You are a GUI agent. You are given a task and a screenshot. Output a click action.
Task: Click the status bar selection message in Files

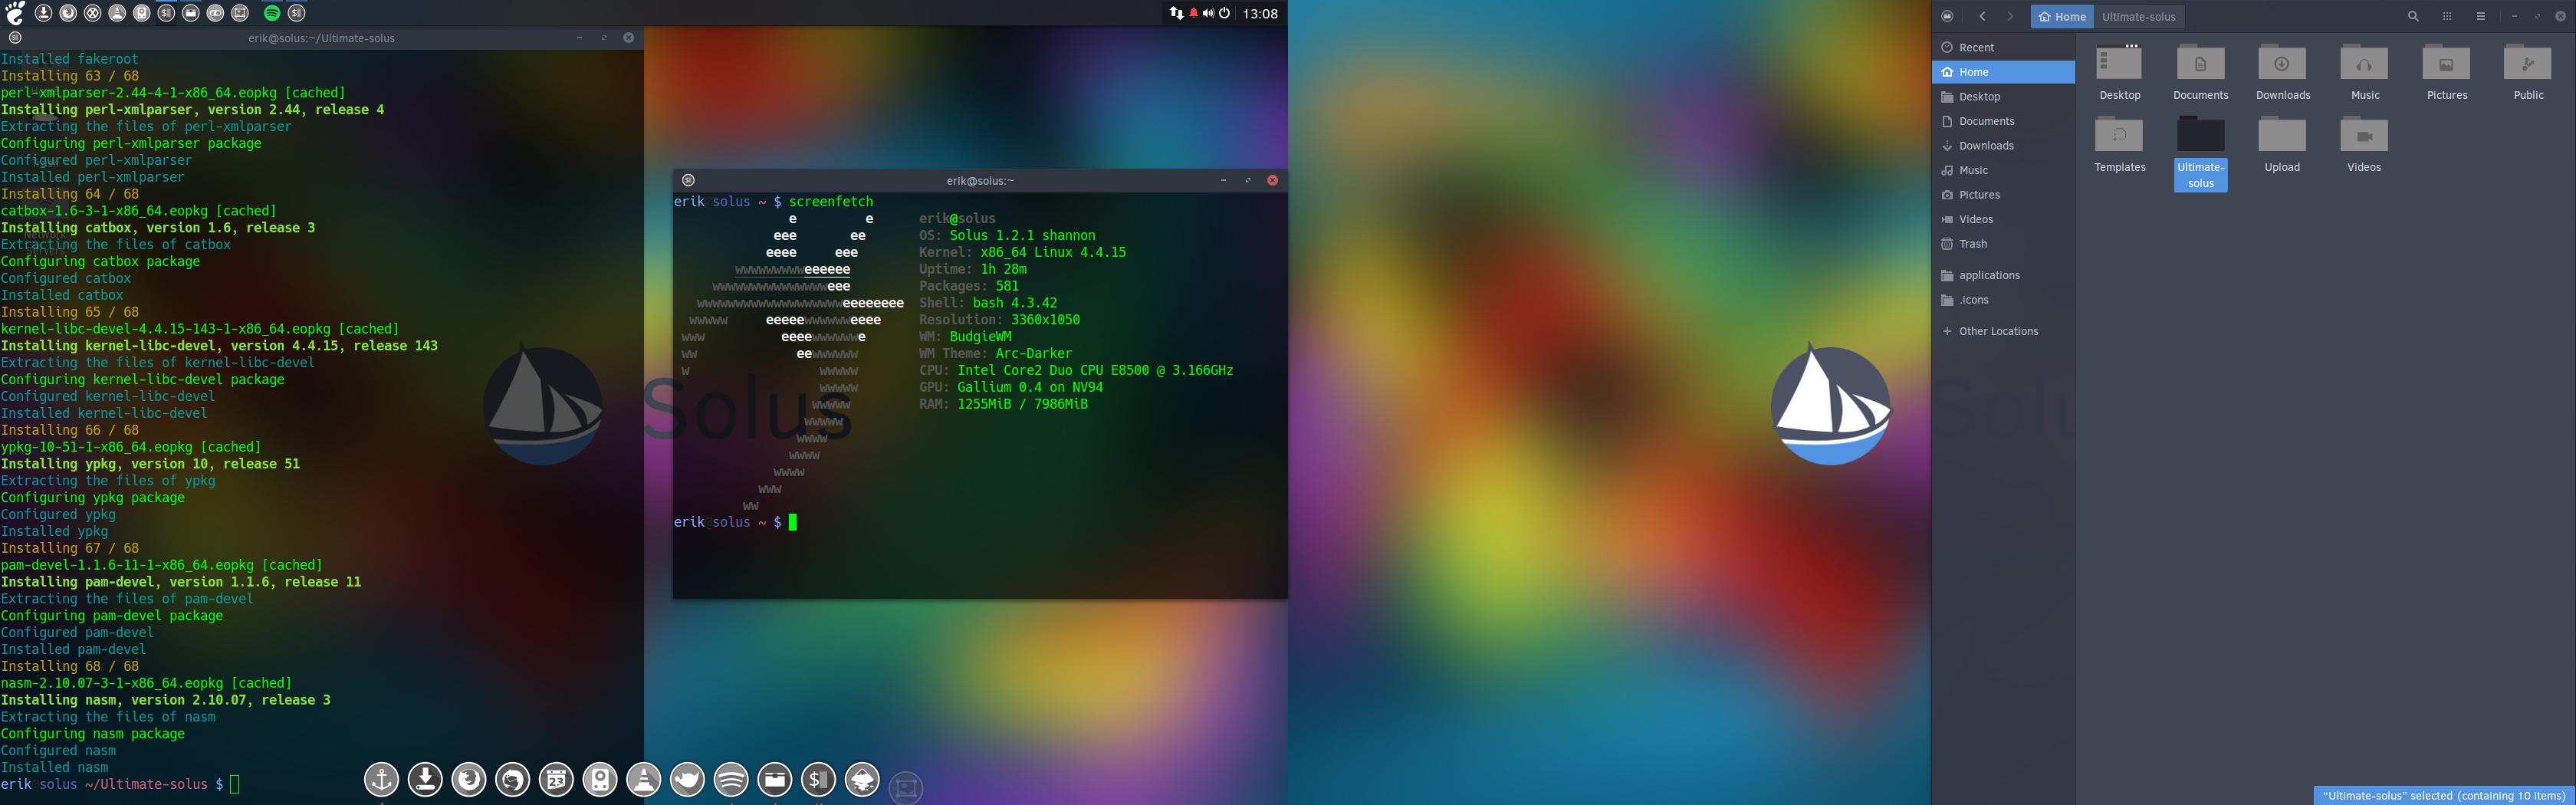point(2443,796)
